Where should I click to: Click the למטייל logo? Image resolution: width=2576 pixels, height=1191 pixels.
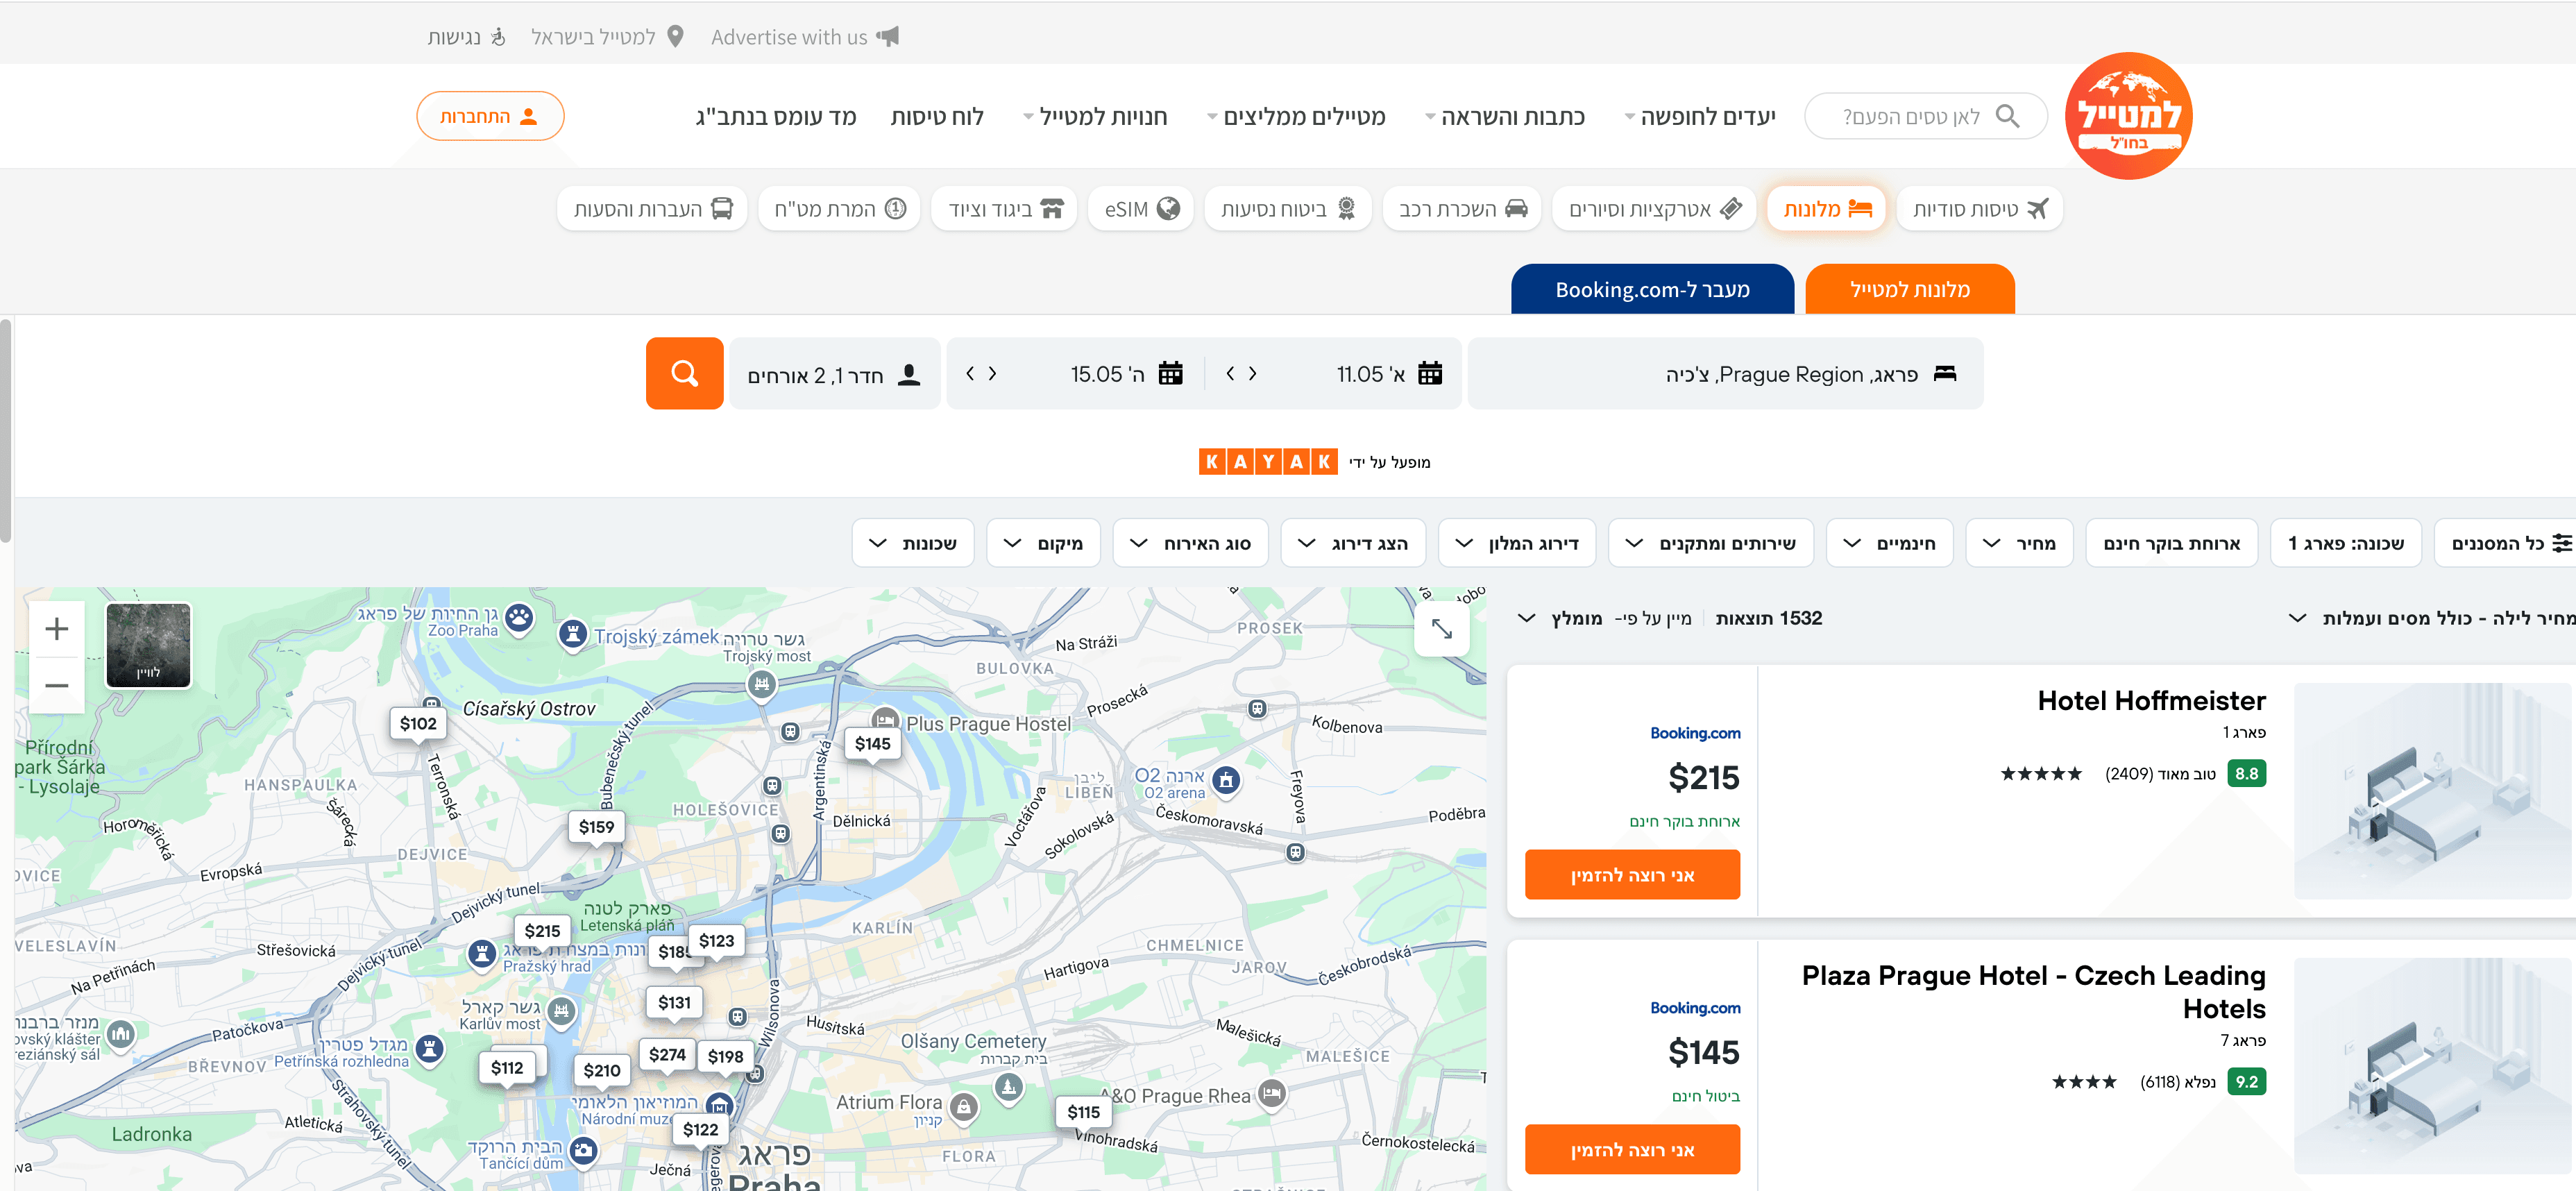point(2128,116)
